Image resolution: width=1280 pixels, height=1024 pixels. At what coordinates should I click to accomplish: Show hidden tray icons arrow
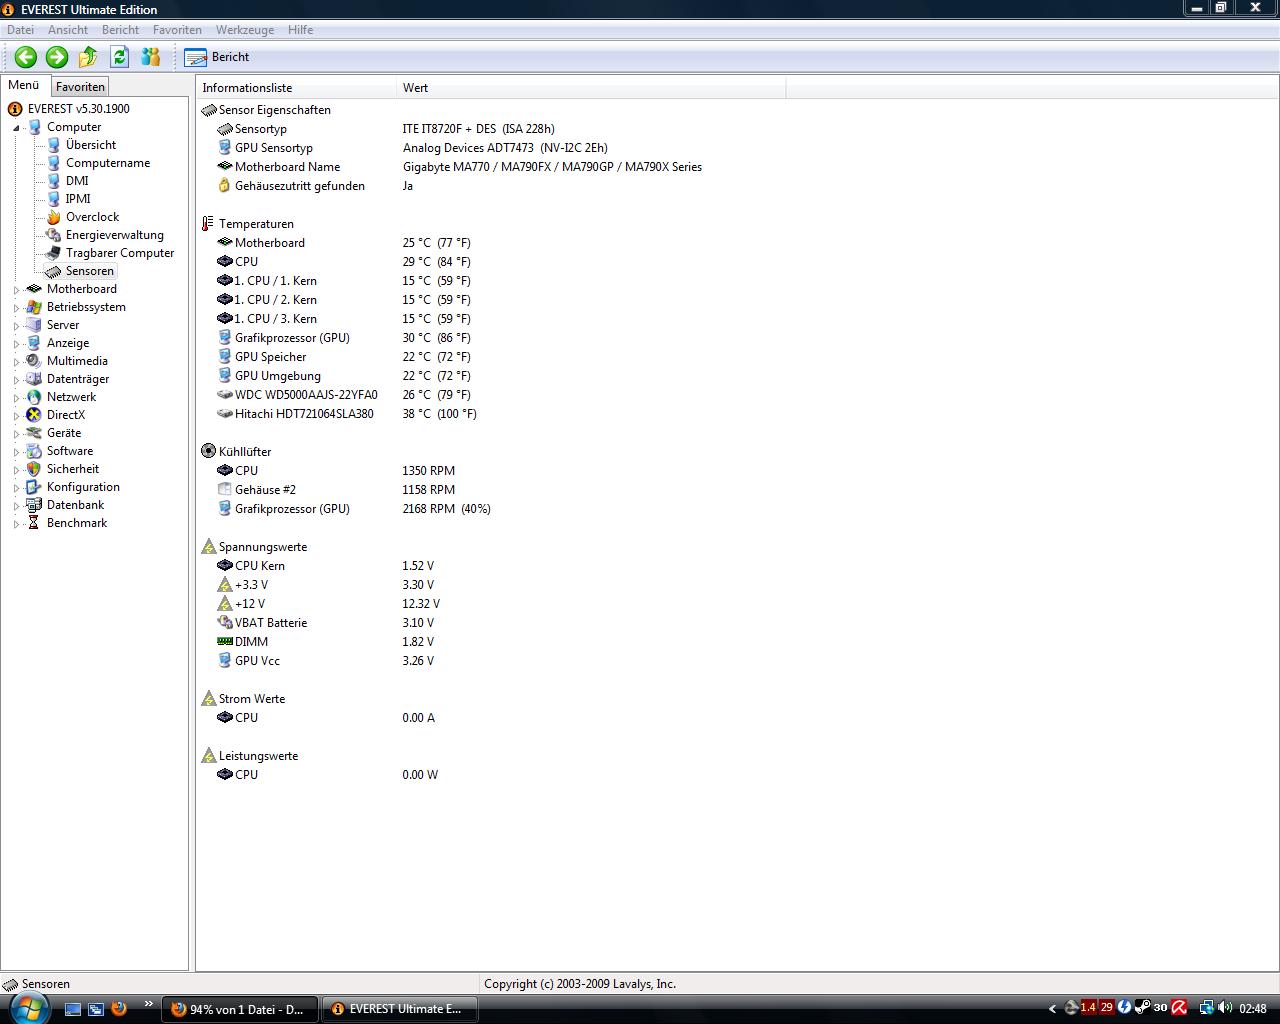tap(1052, 1009)
